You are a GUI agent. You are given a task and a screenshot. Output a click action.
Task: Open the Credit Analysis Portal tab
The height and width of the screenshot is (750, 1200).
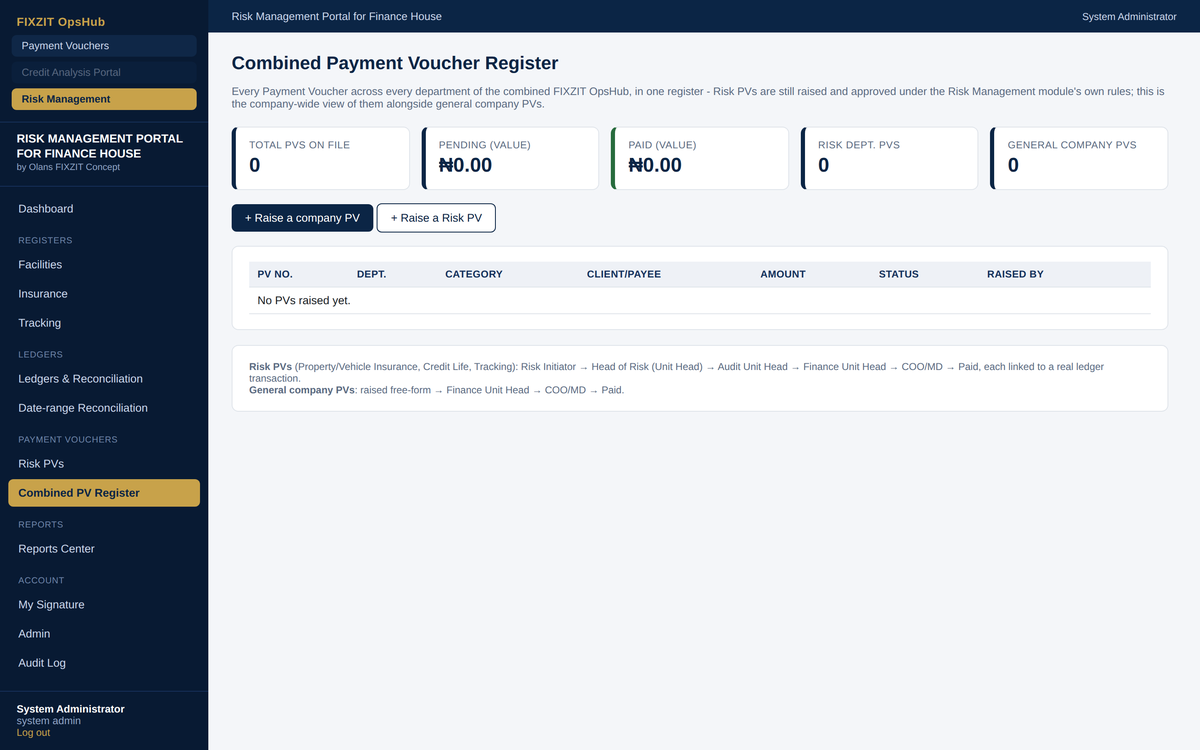point(104,72)
